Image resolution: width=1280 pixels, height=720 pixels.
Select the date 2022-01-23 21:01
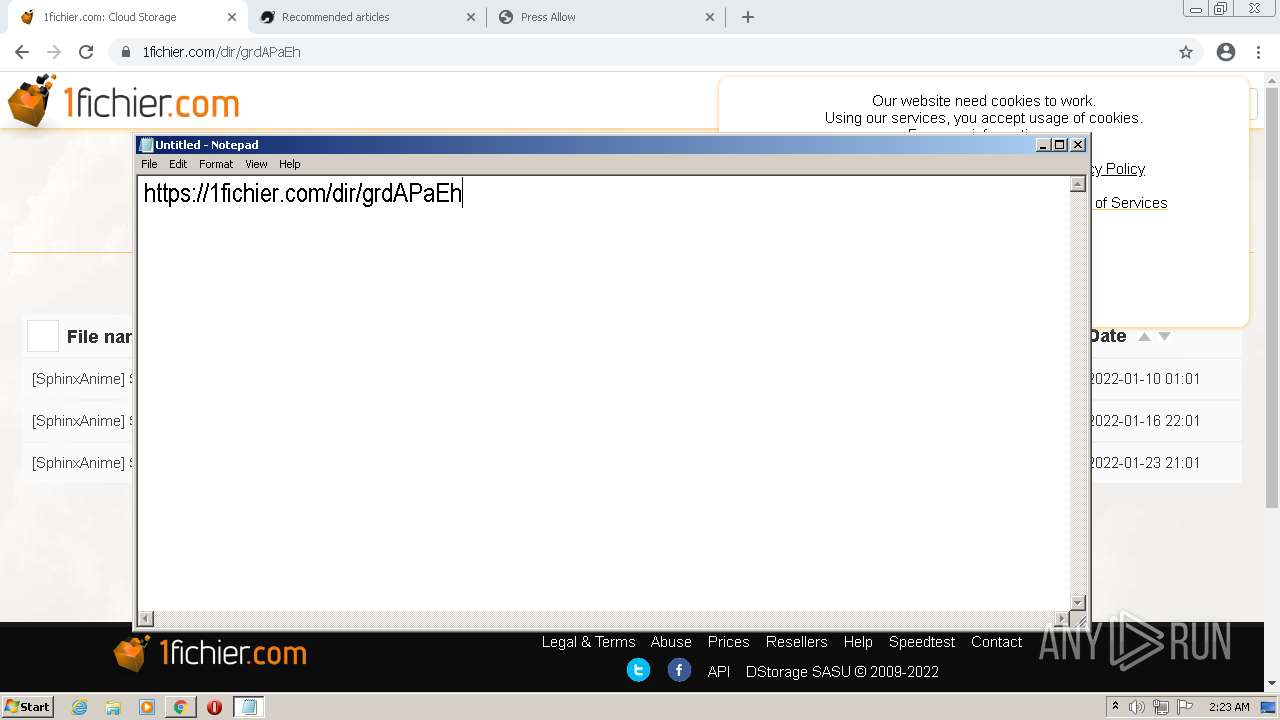1146,463
